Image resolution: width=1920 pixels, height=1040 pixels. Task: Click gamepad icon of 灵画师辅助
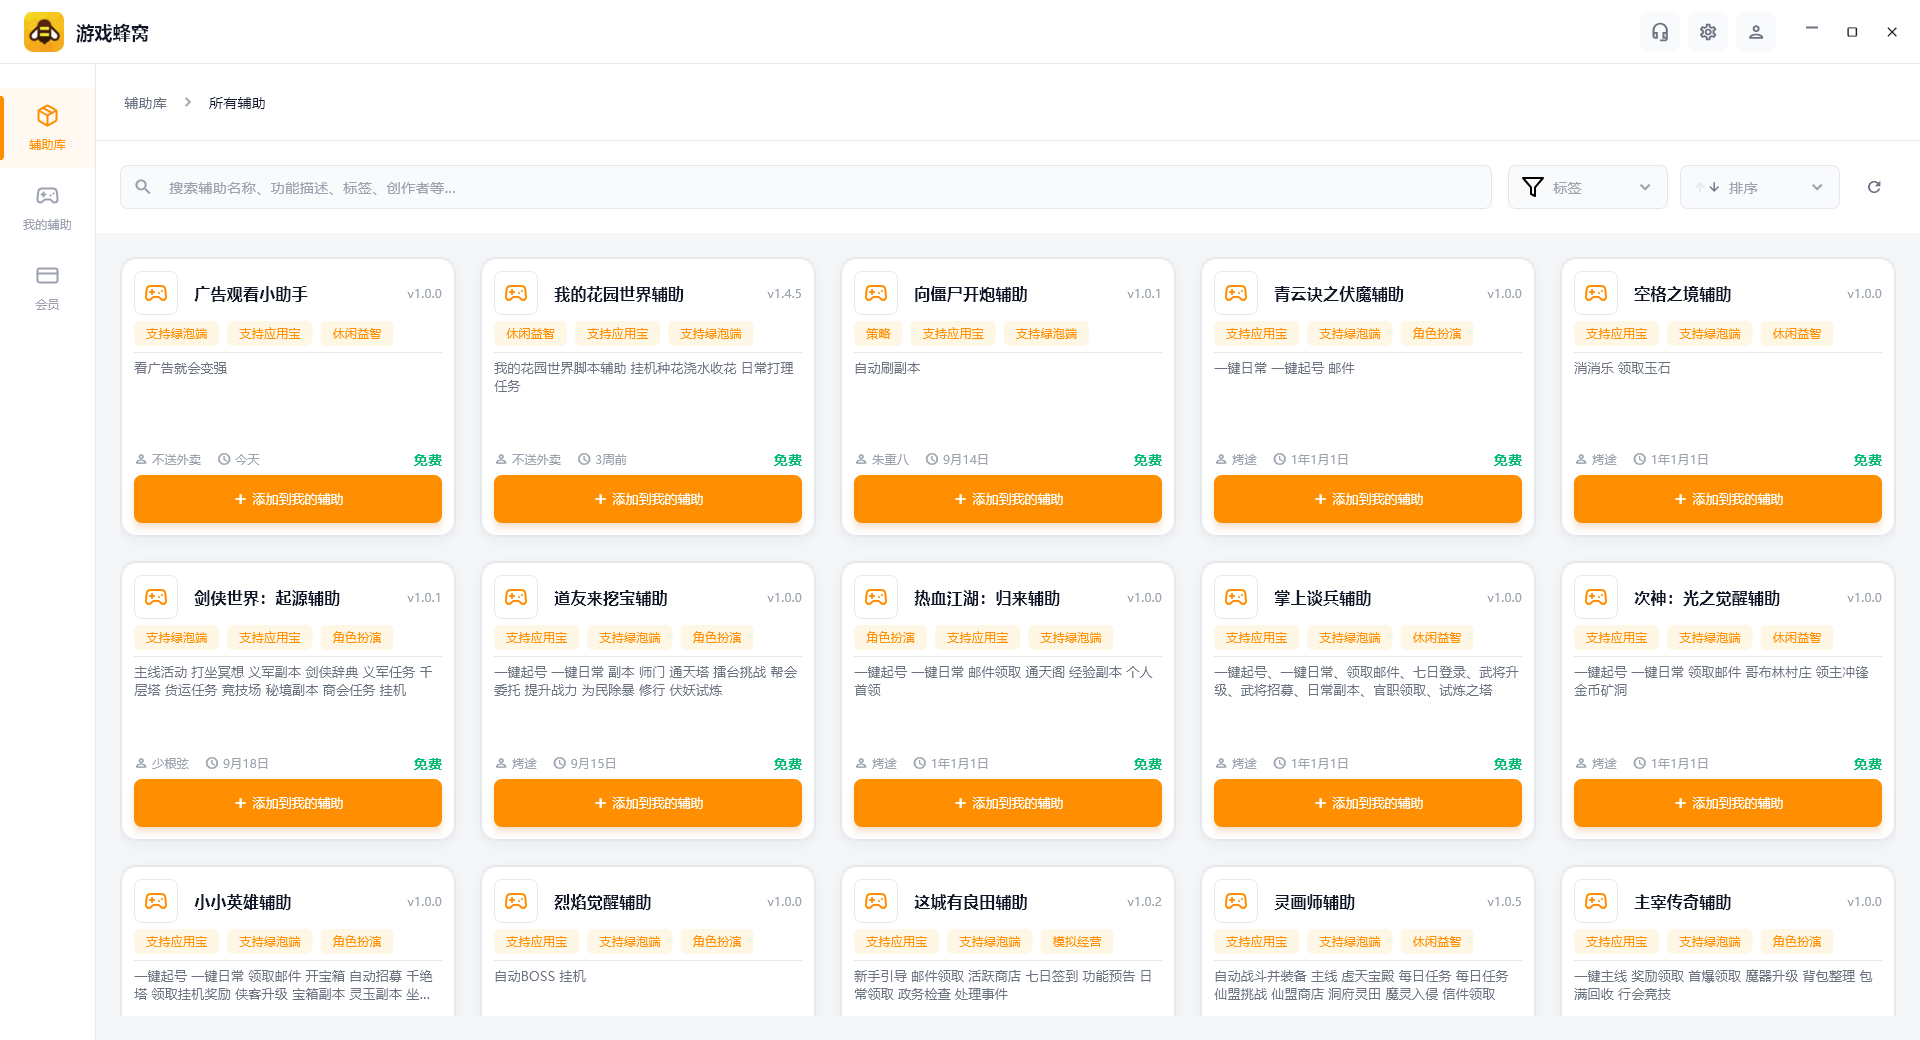(1236, 901)
